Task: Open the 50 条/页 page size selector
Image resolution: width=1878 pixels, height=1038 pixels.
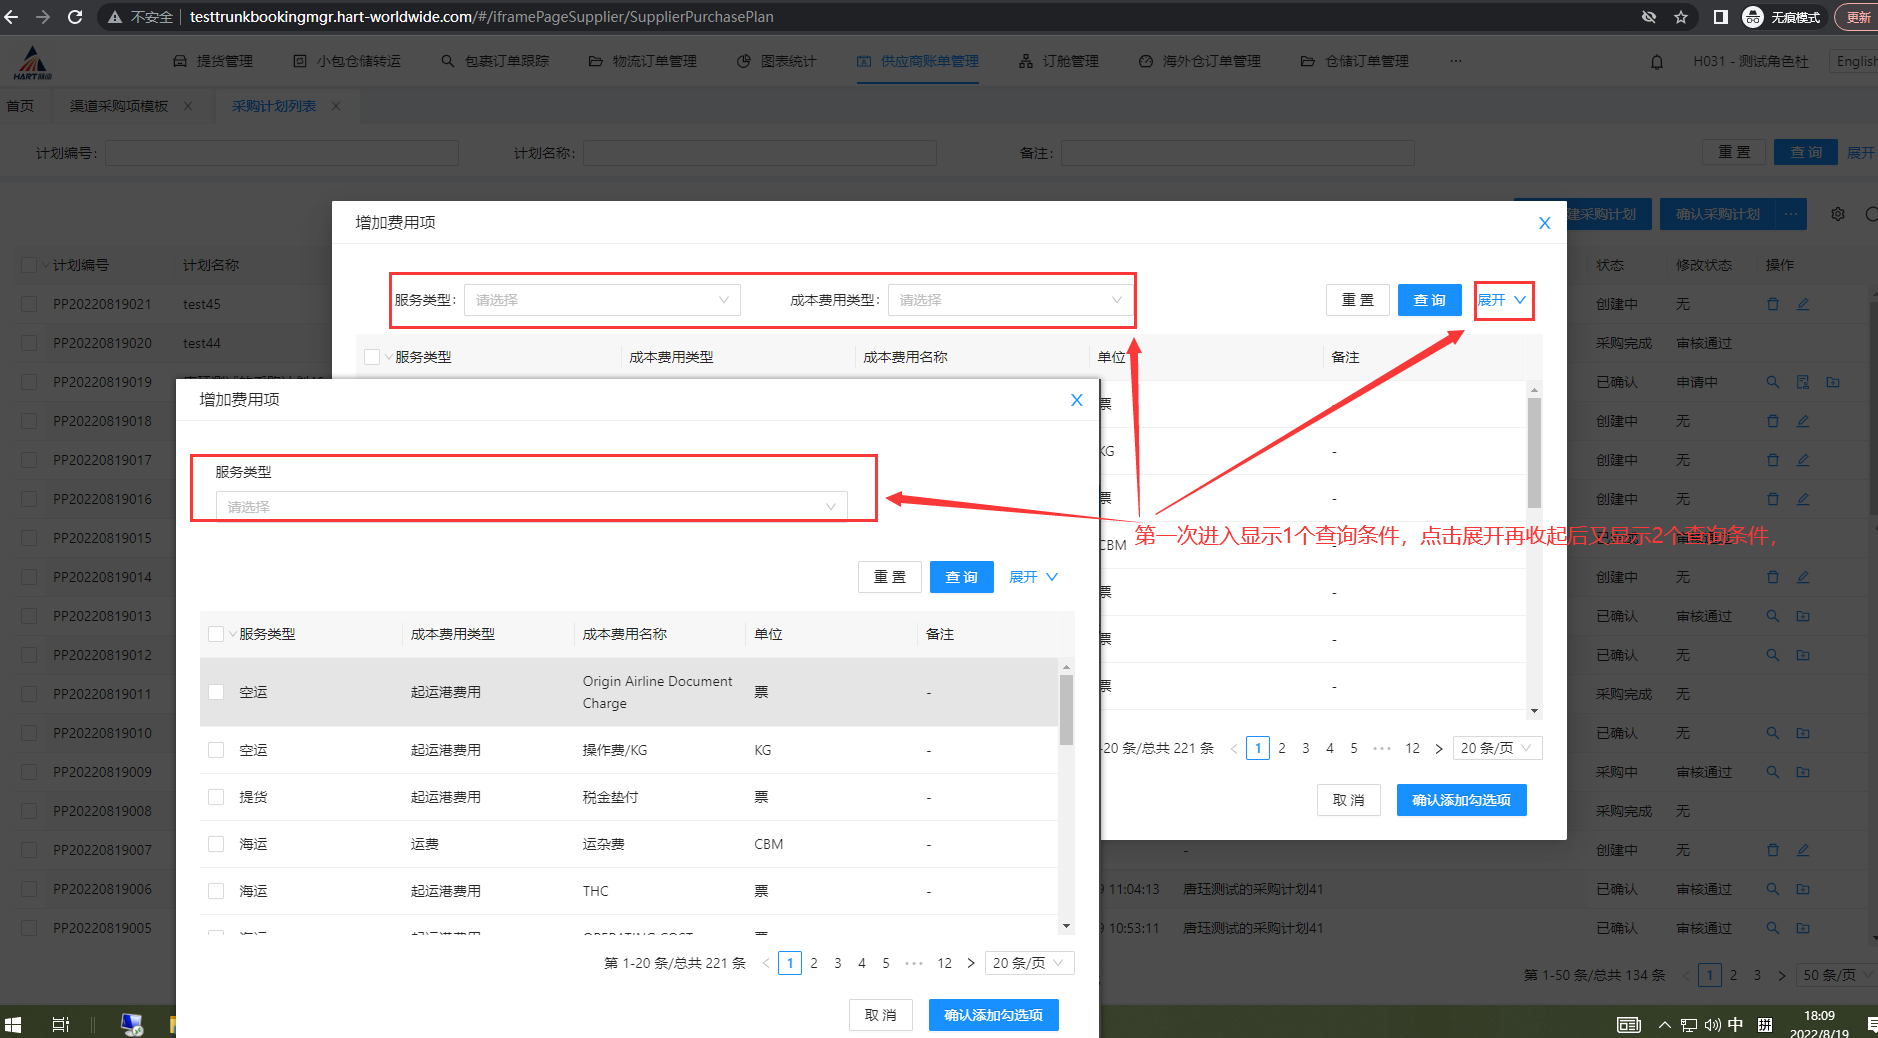Action: click(1835, 975)
